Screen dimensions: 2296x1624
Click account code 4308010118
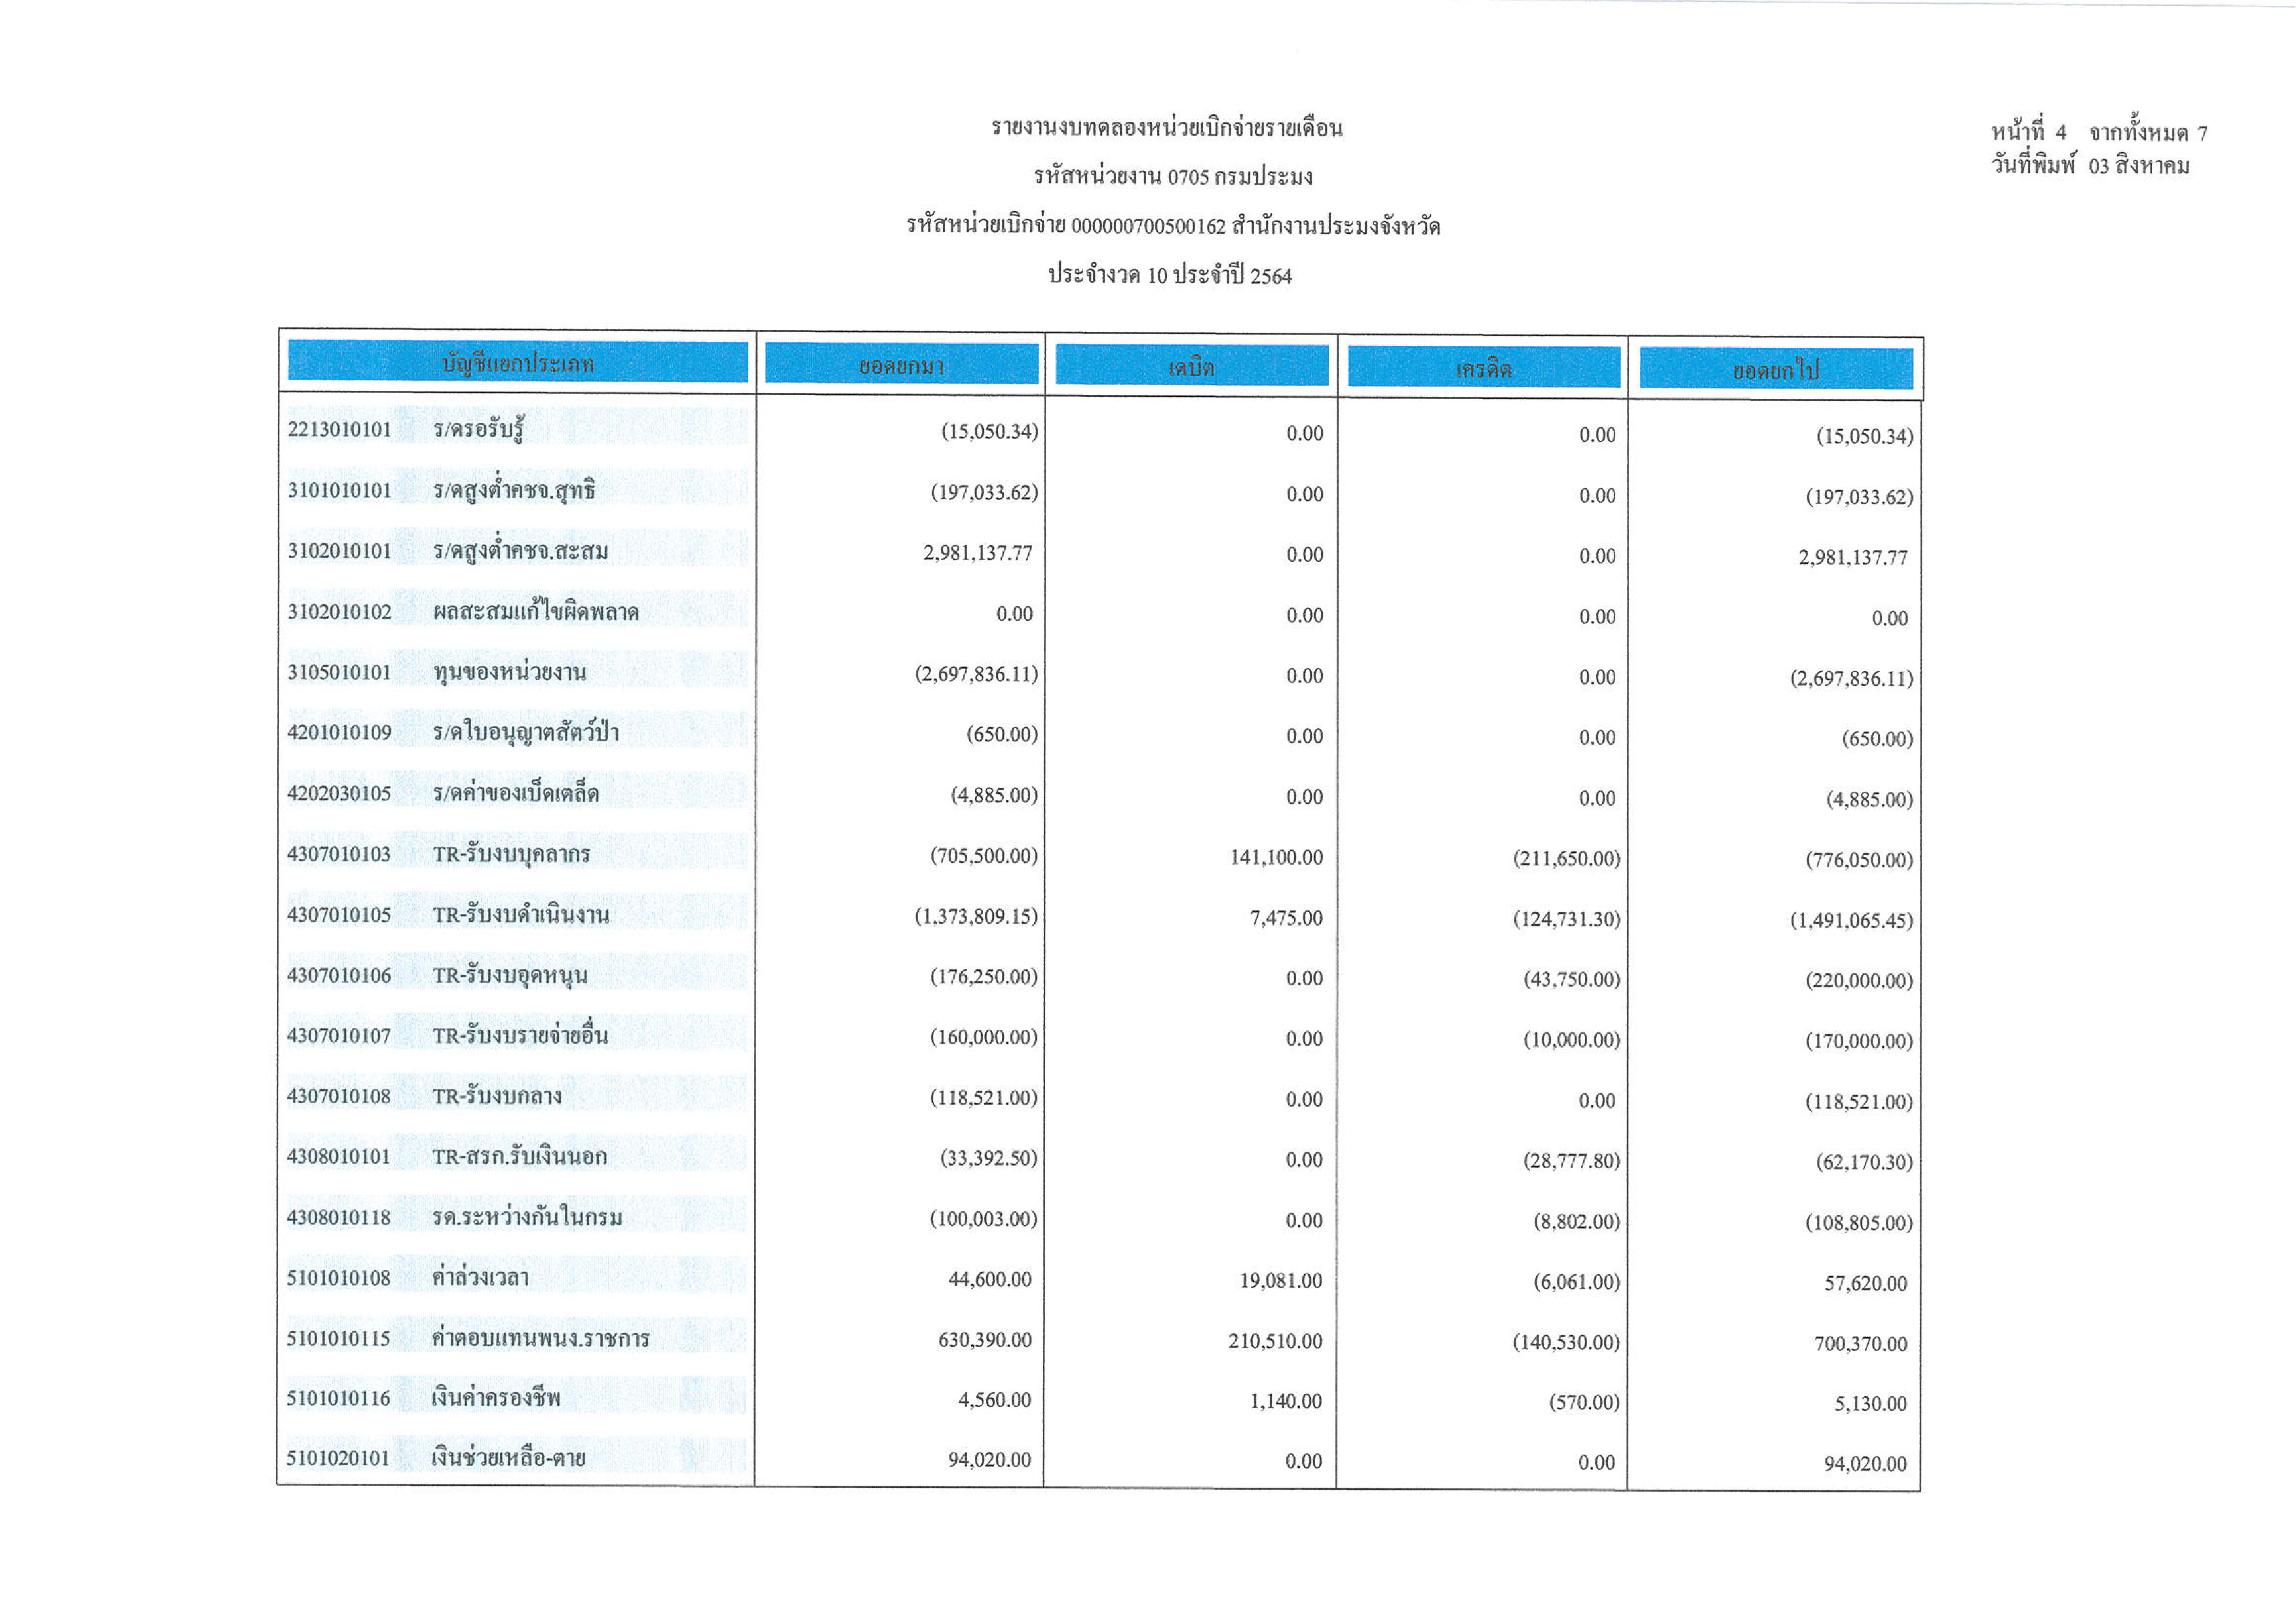coord(339,1217)
